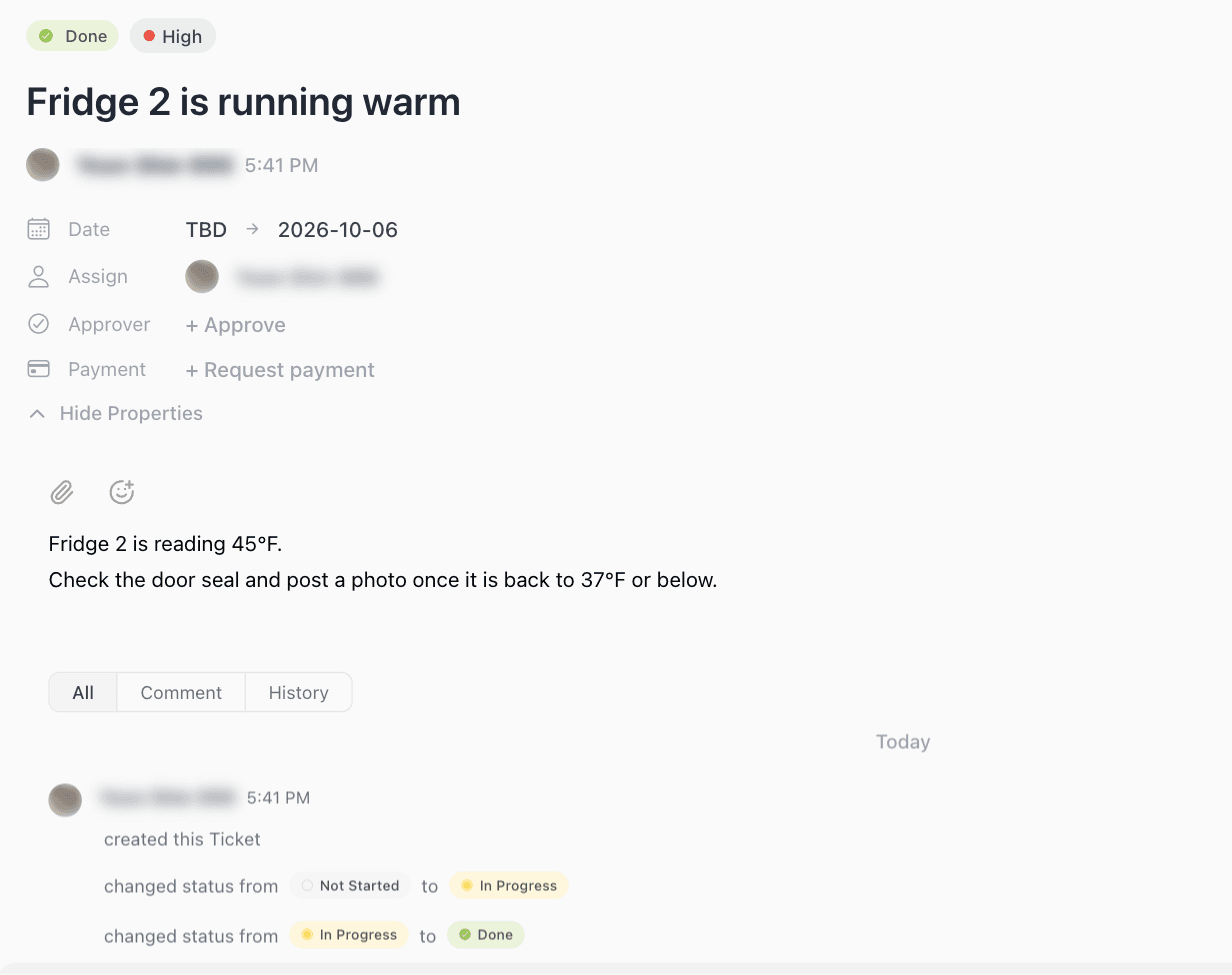Edit the 2026-10-06 due date value

click(x=338, y=230)
